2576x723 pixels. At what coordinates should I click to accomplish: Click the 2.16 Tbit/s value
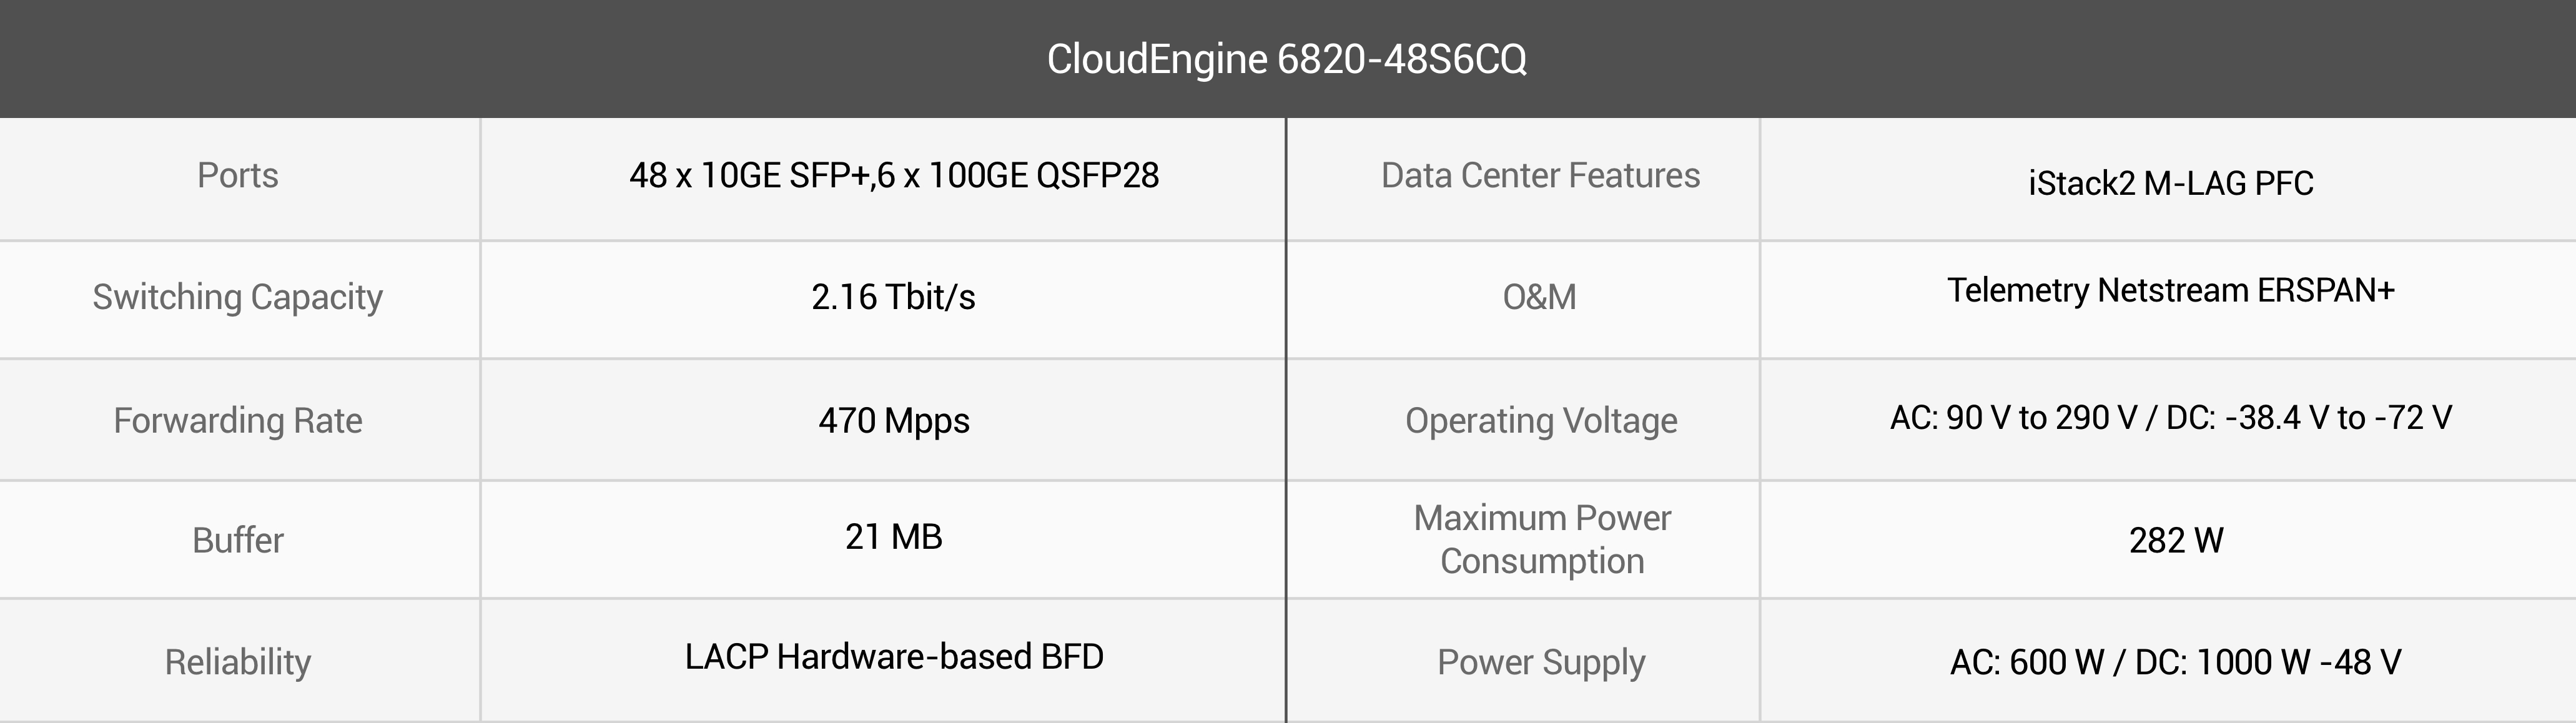(893, 297)
